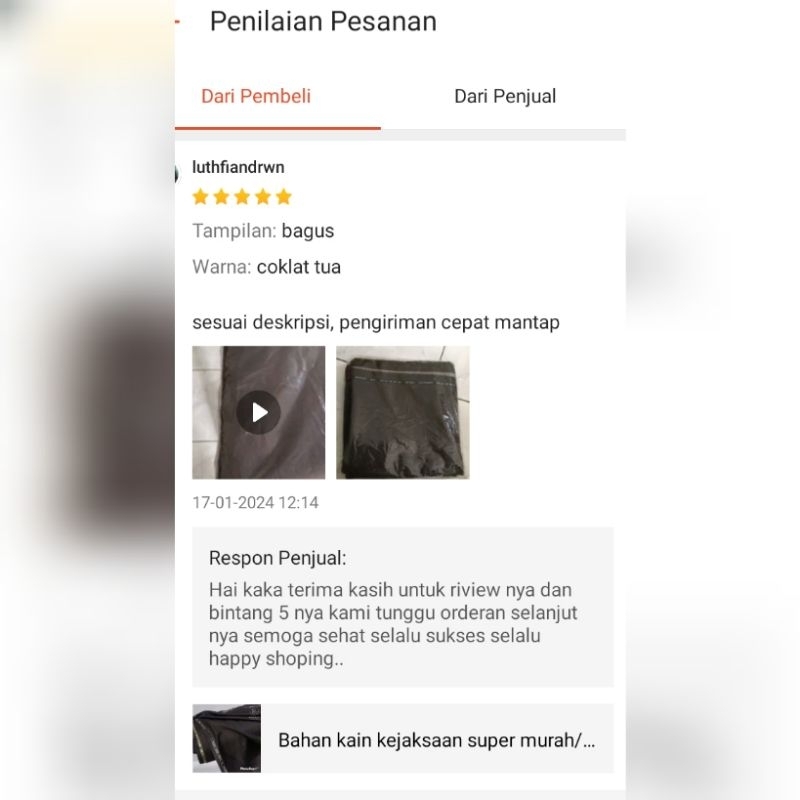Tap the back arrow beside Penilaian Pesanan
Image resolution: width=800 pixels, height=800 pixels.
point(178,21)
